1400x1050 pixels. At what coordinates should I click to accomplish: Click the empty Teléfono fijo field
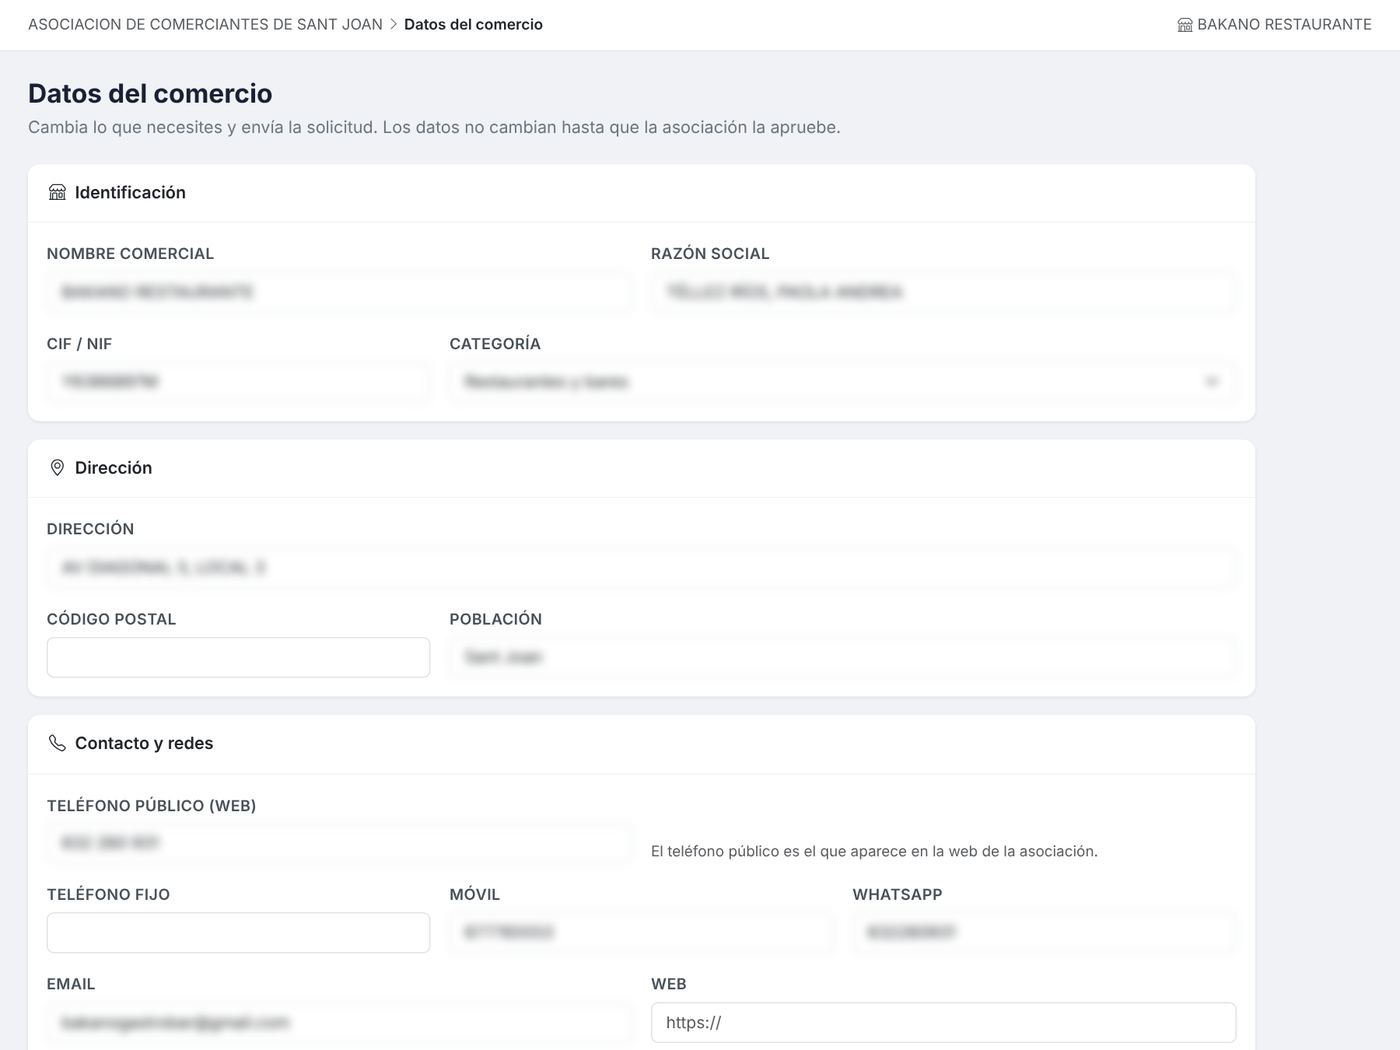coord(238,932)
